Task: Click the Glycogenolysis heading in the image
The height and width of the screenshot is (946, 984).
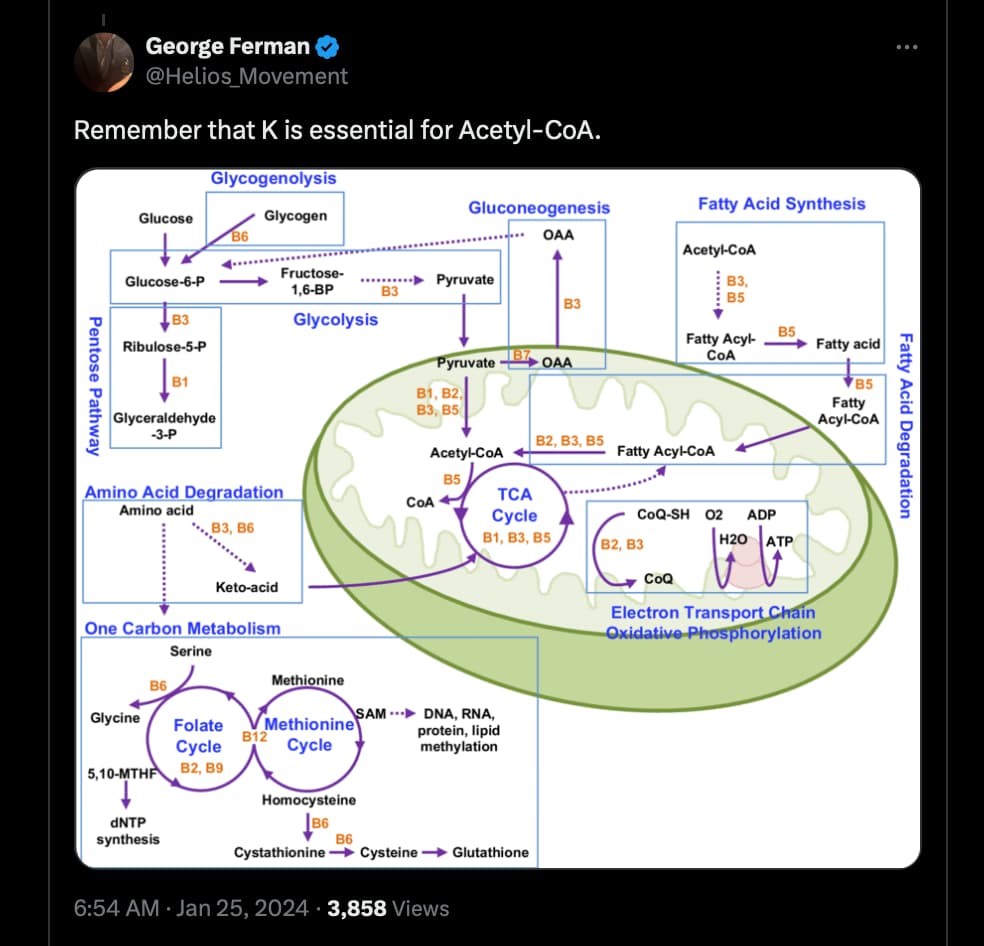Action: click(273, 178)
